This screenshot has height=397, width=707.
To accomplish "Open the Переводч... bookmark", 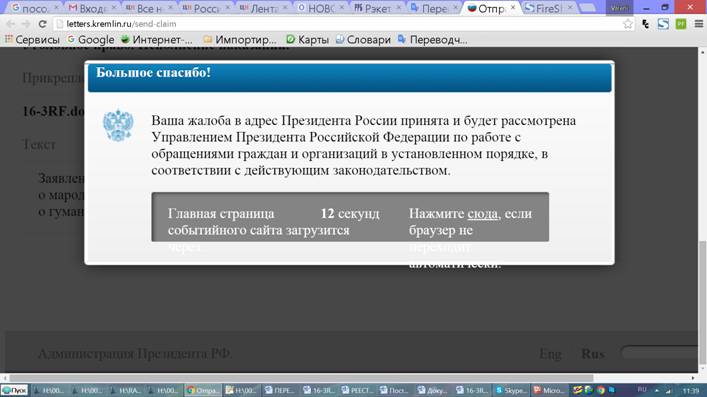I will 432,40.
